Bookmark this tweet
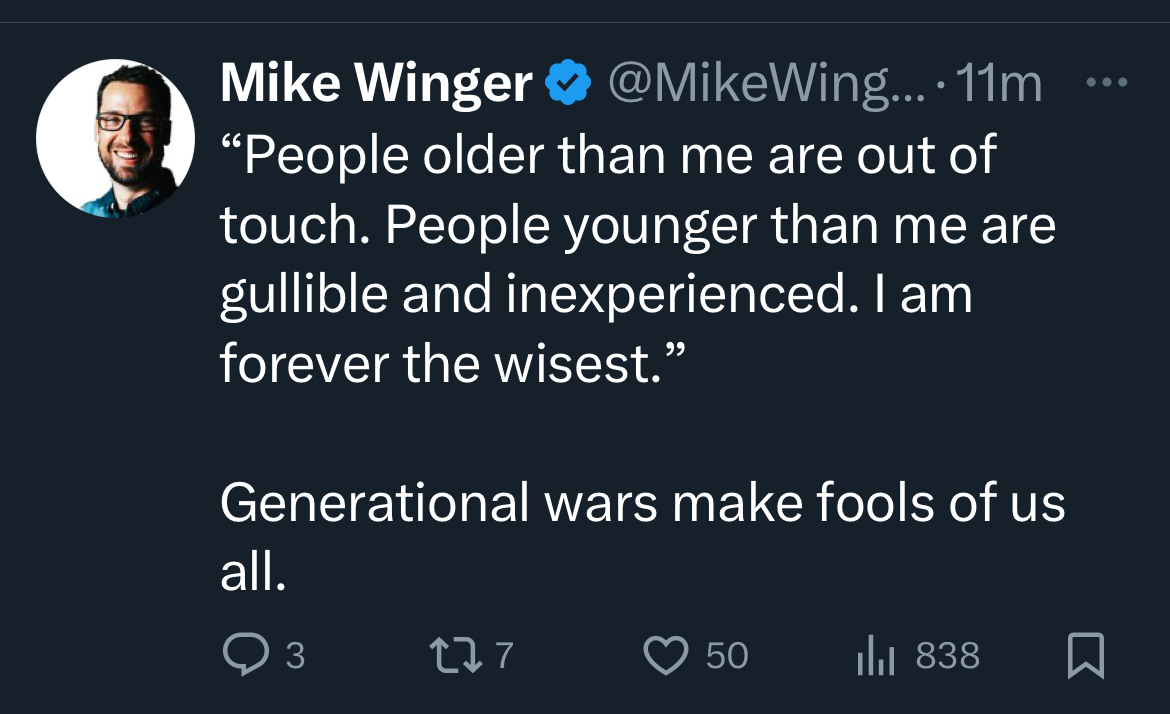 click(1085, 656)
